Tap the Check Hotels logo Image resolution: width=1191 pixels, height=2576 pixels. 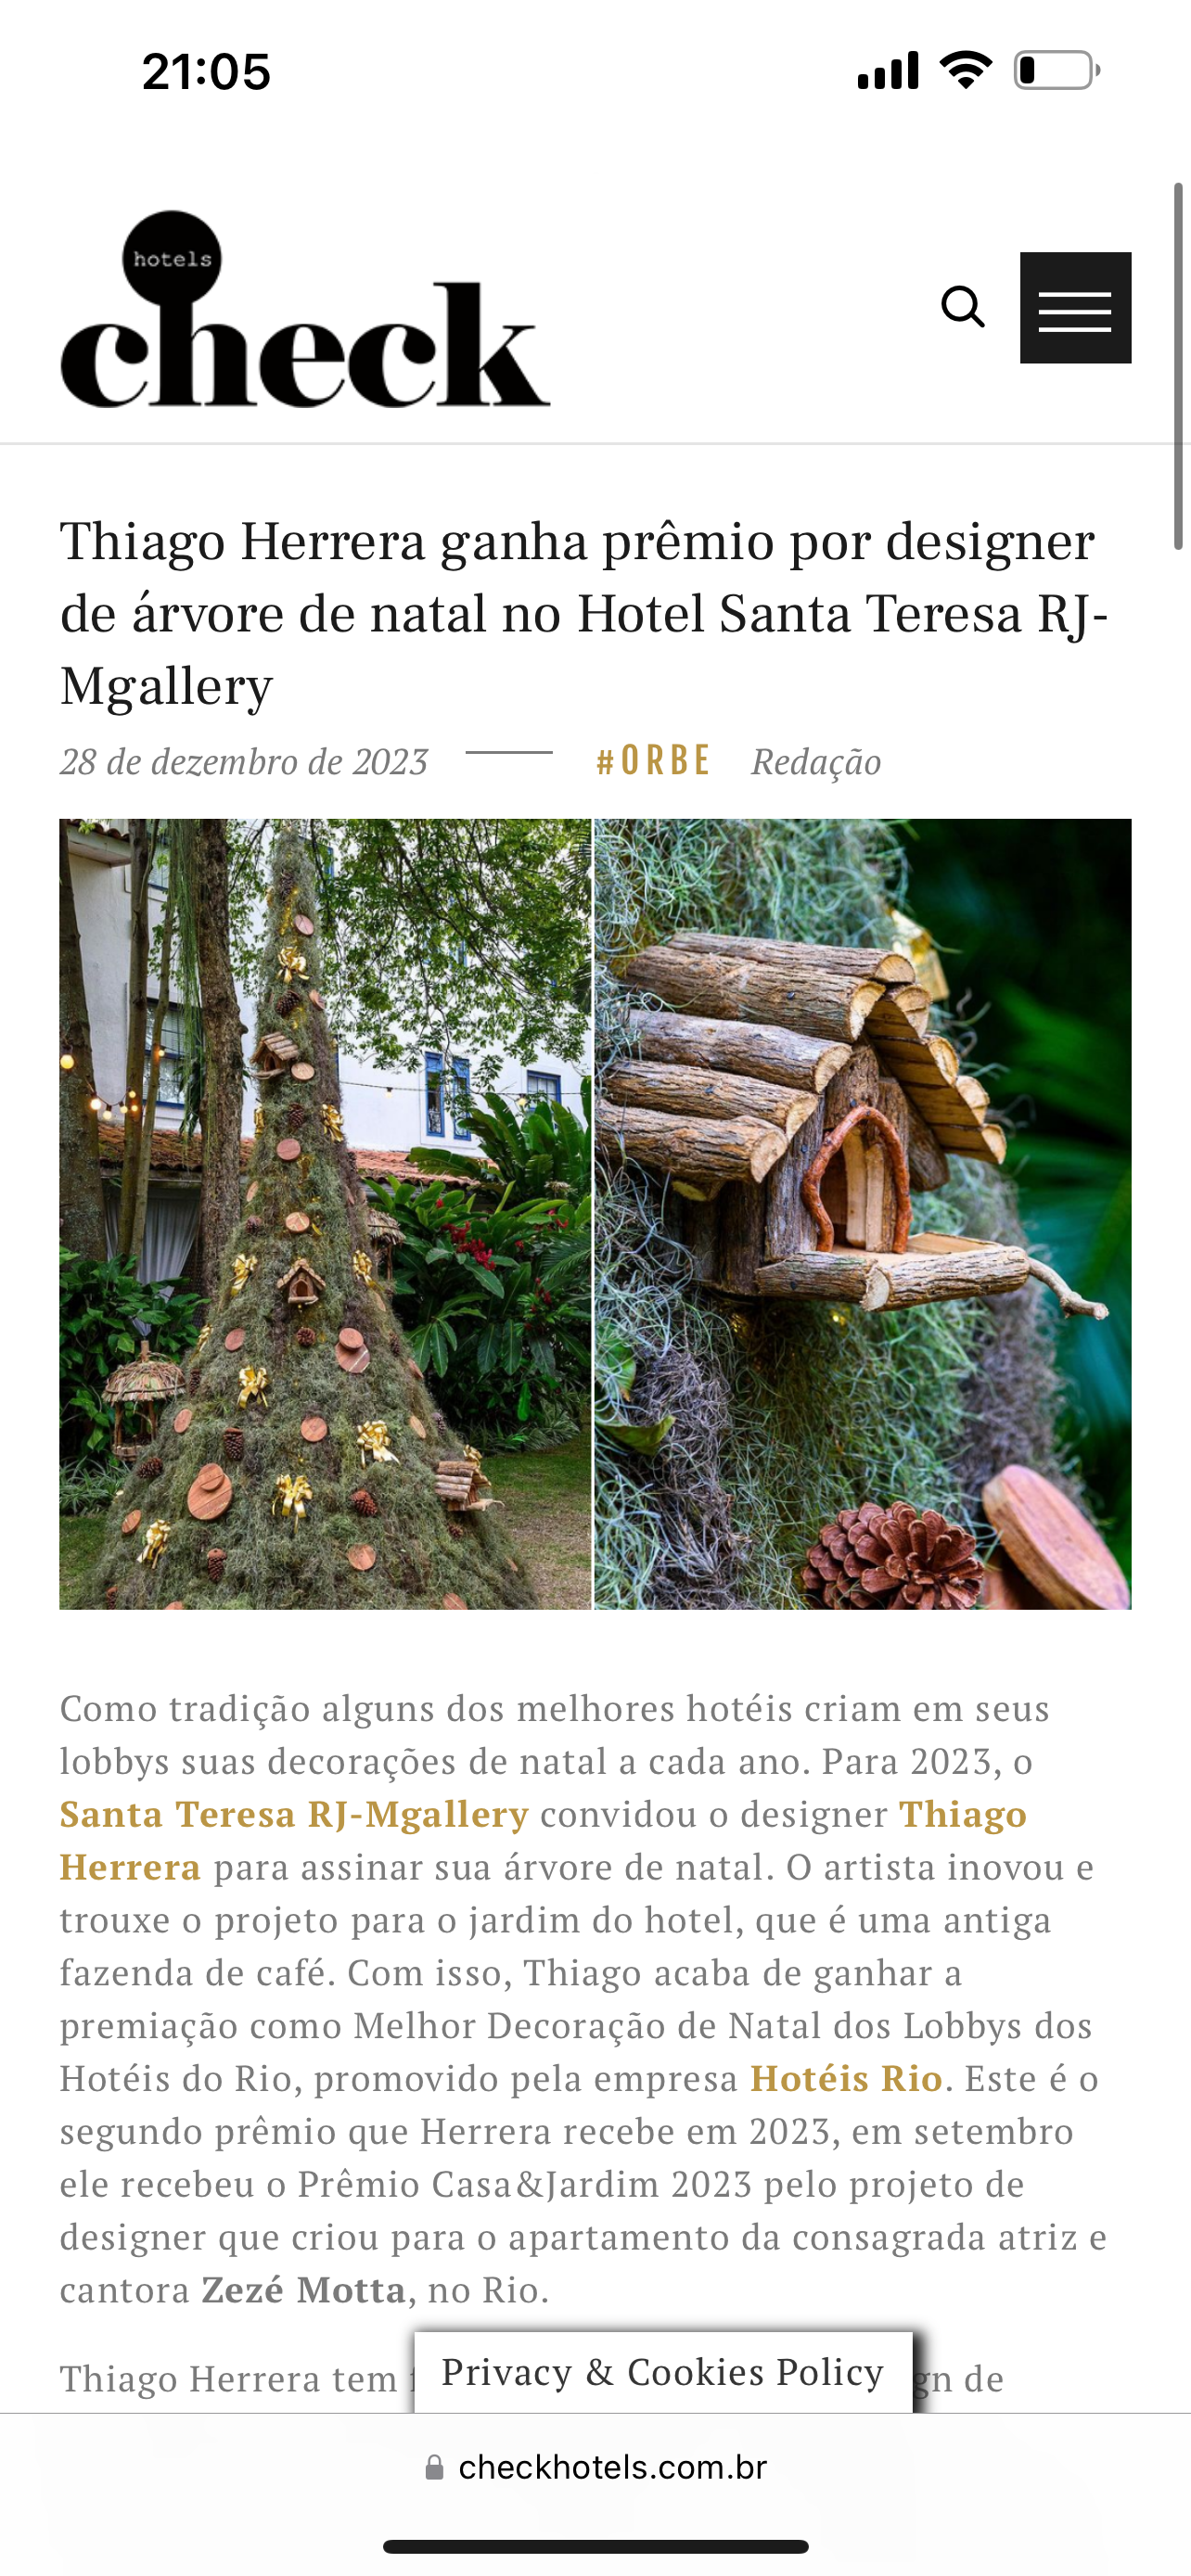point(305,309)
